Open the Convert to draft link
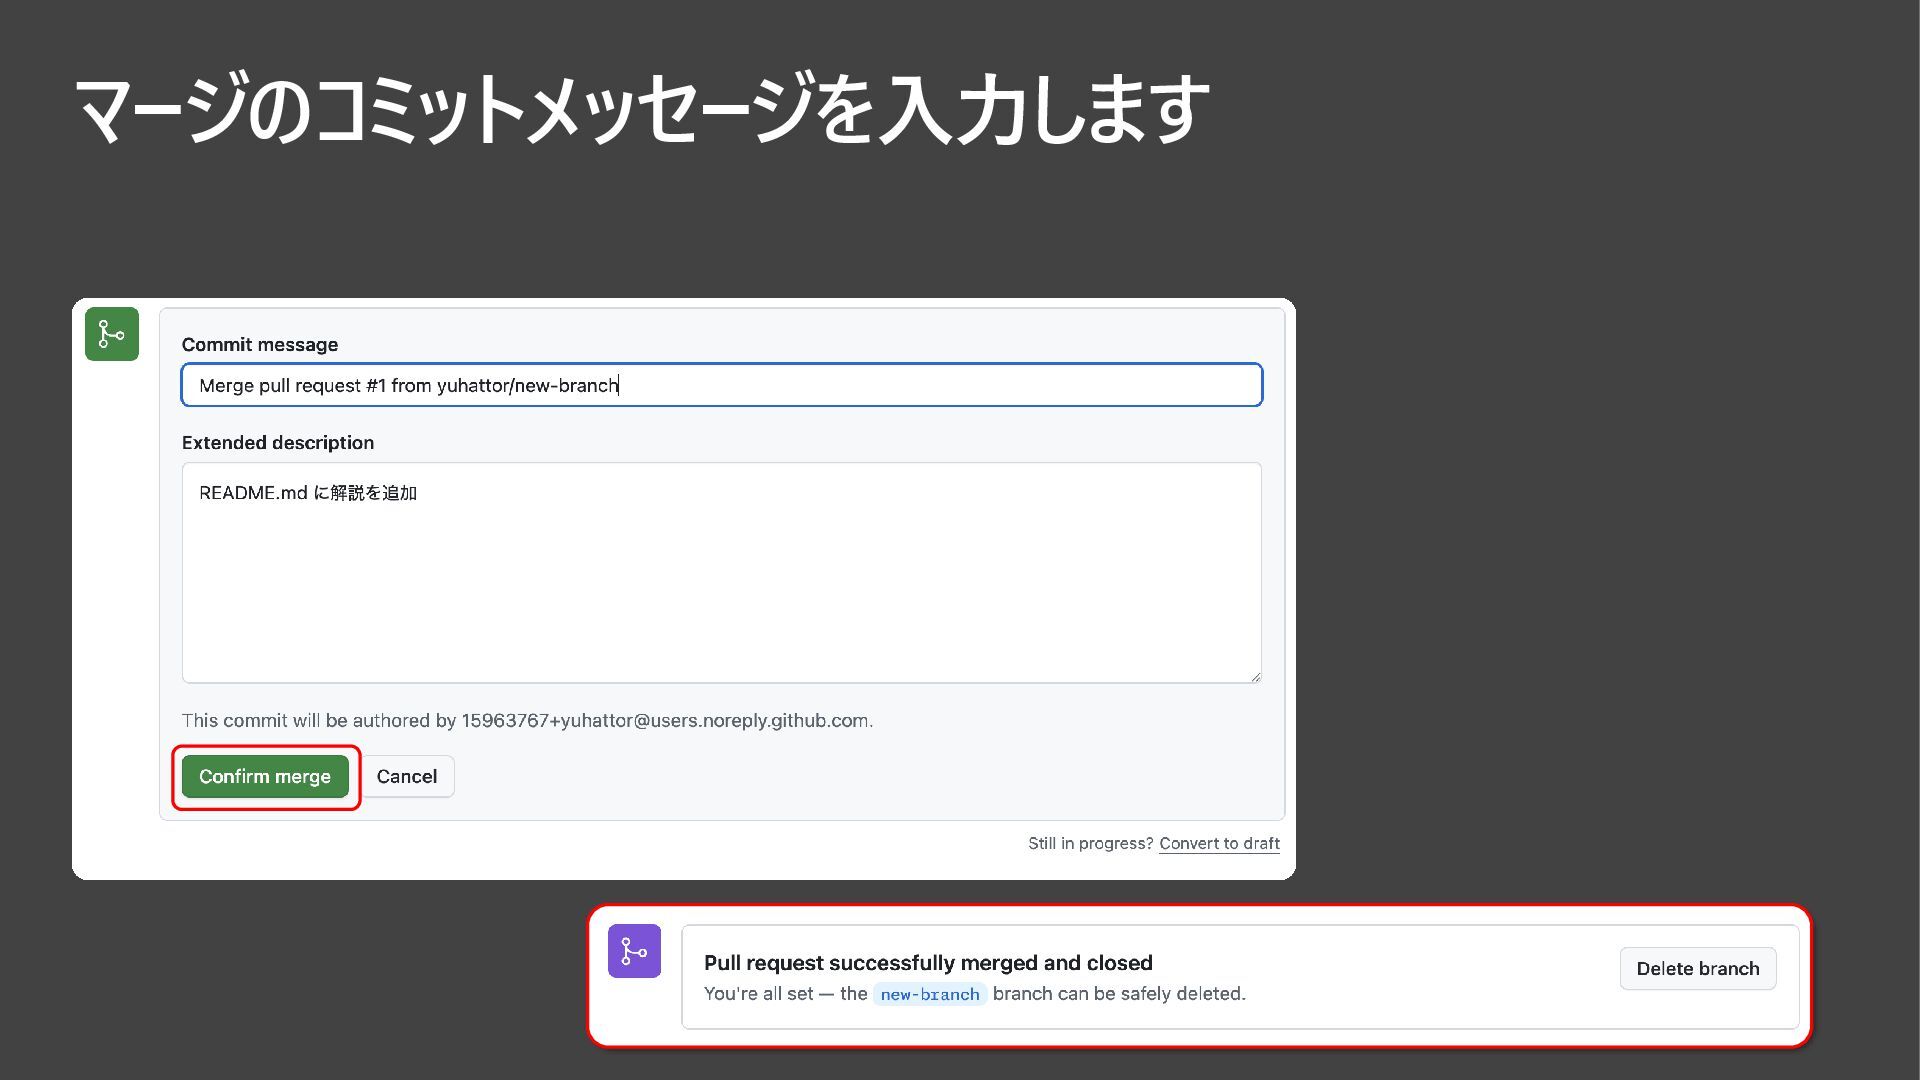Viewport: 1920px width, 1080px height. click(1219, 844)
